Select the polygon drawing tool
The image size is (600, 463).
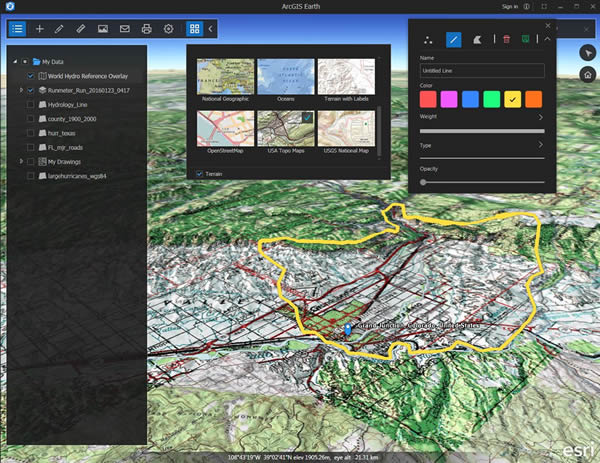477,40
